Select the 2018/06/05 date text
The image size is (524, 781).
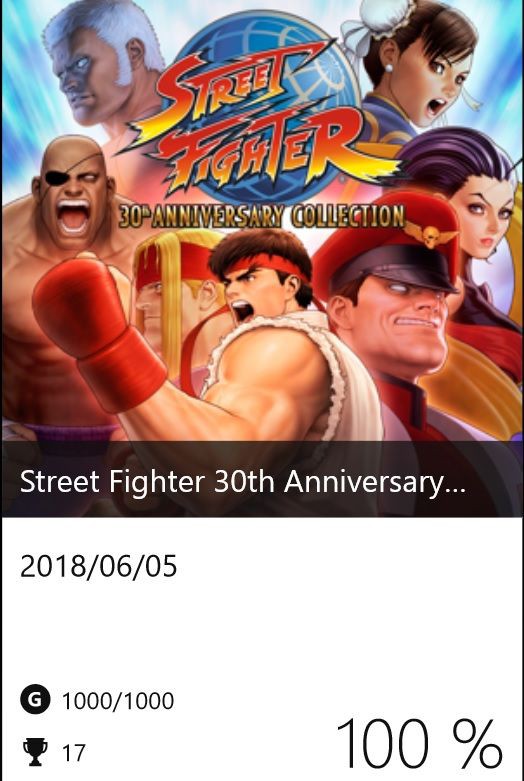pyautogui.click(x=99, y=566)
